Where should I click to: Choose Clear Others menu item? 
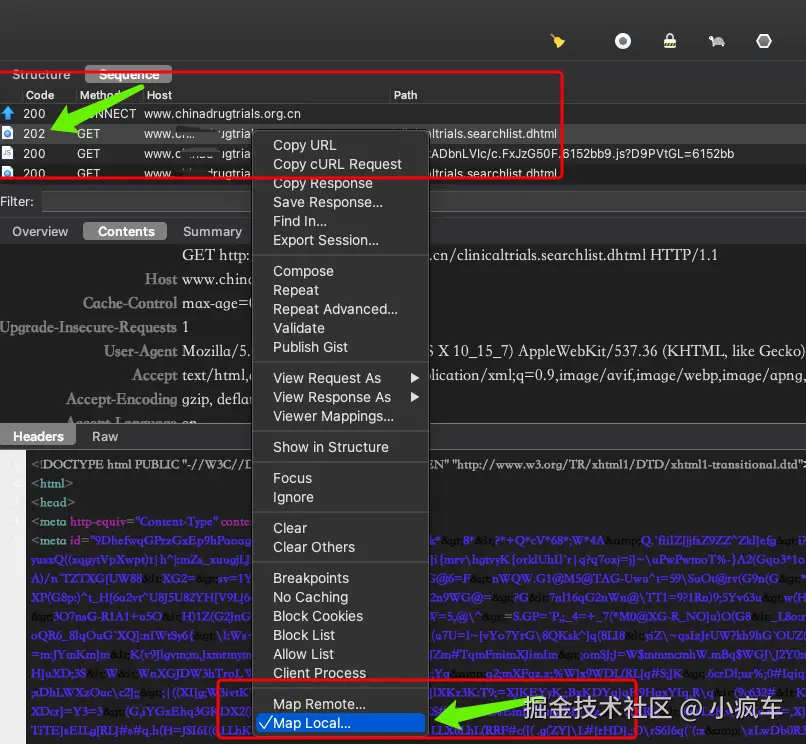point(340,547)
